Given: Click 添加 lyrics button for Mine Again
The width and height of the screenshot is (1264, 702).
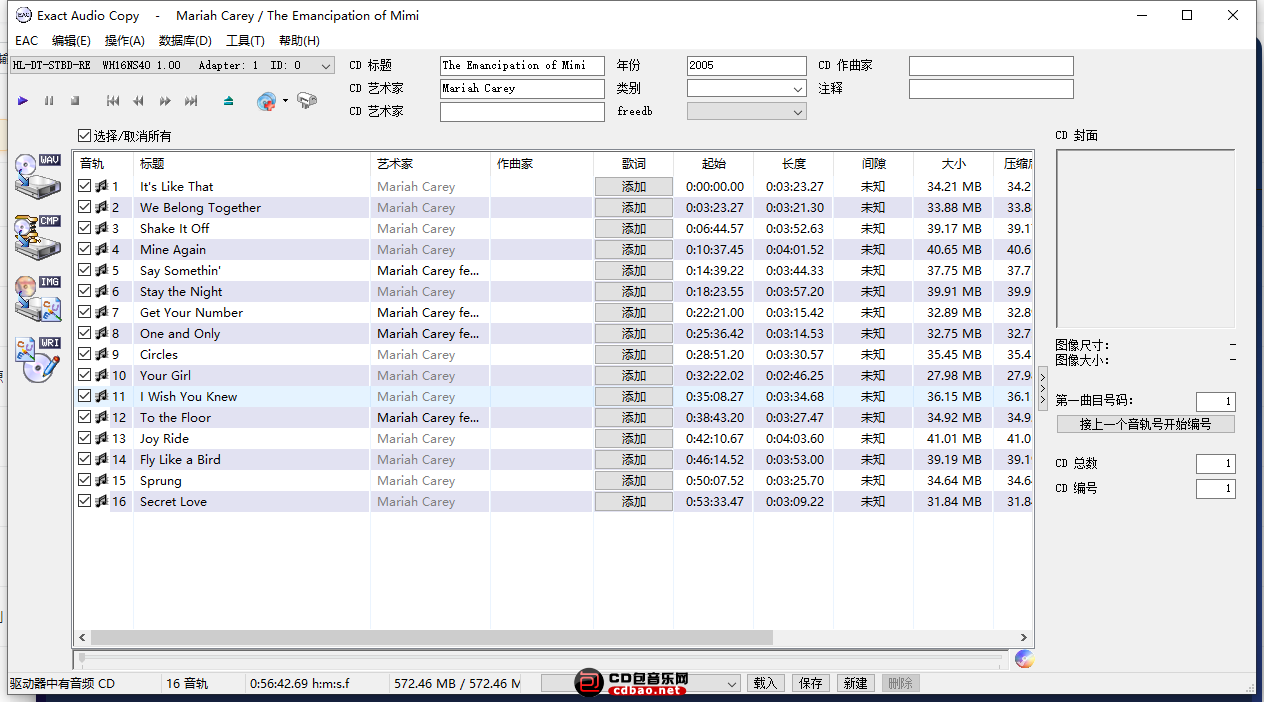Looking at the screenshot, I should point(634,249).
